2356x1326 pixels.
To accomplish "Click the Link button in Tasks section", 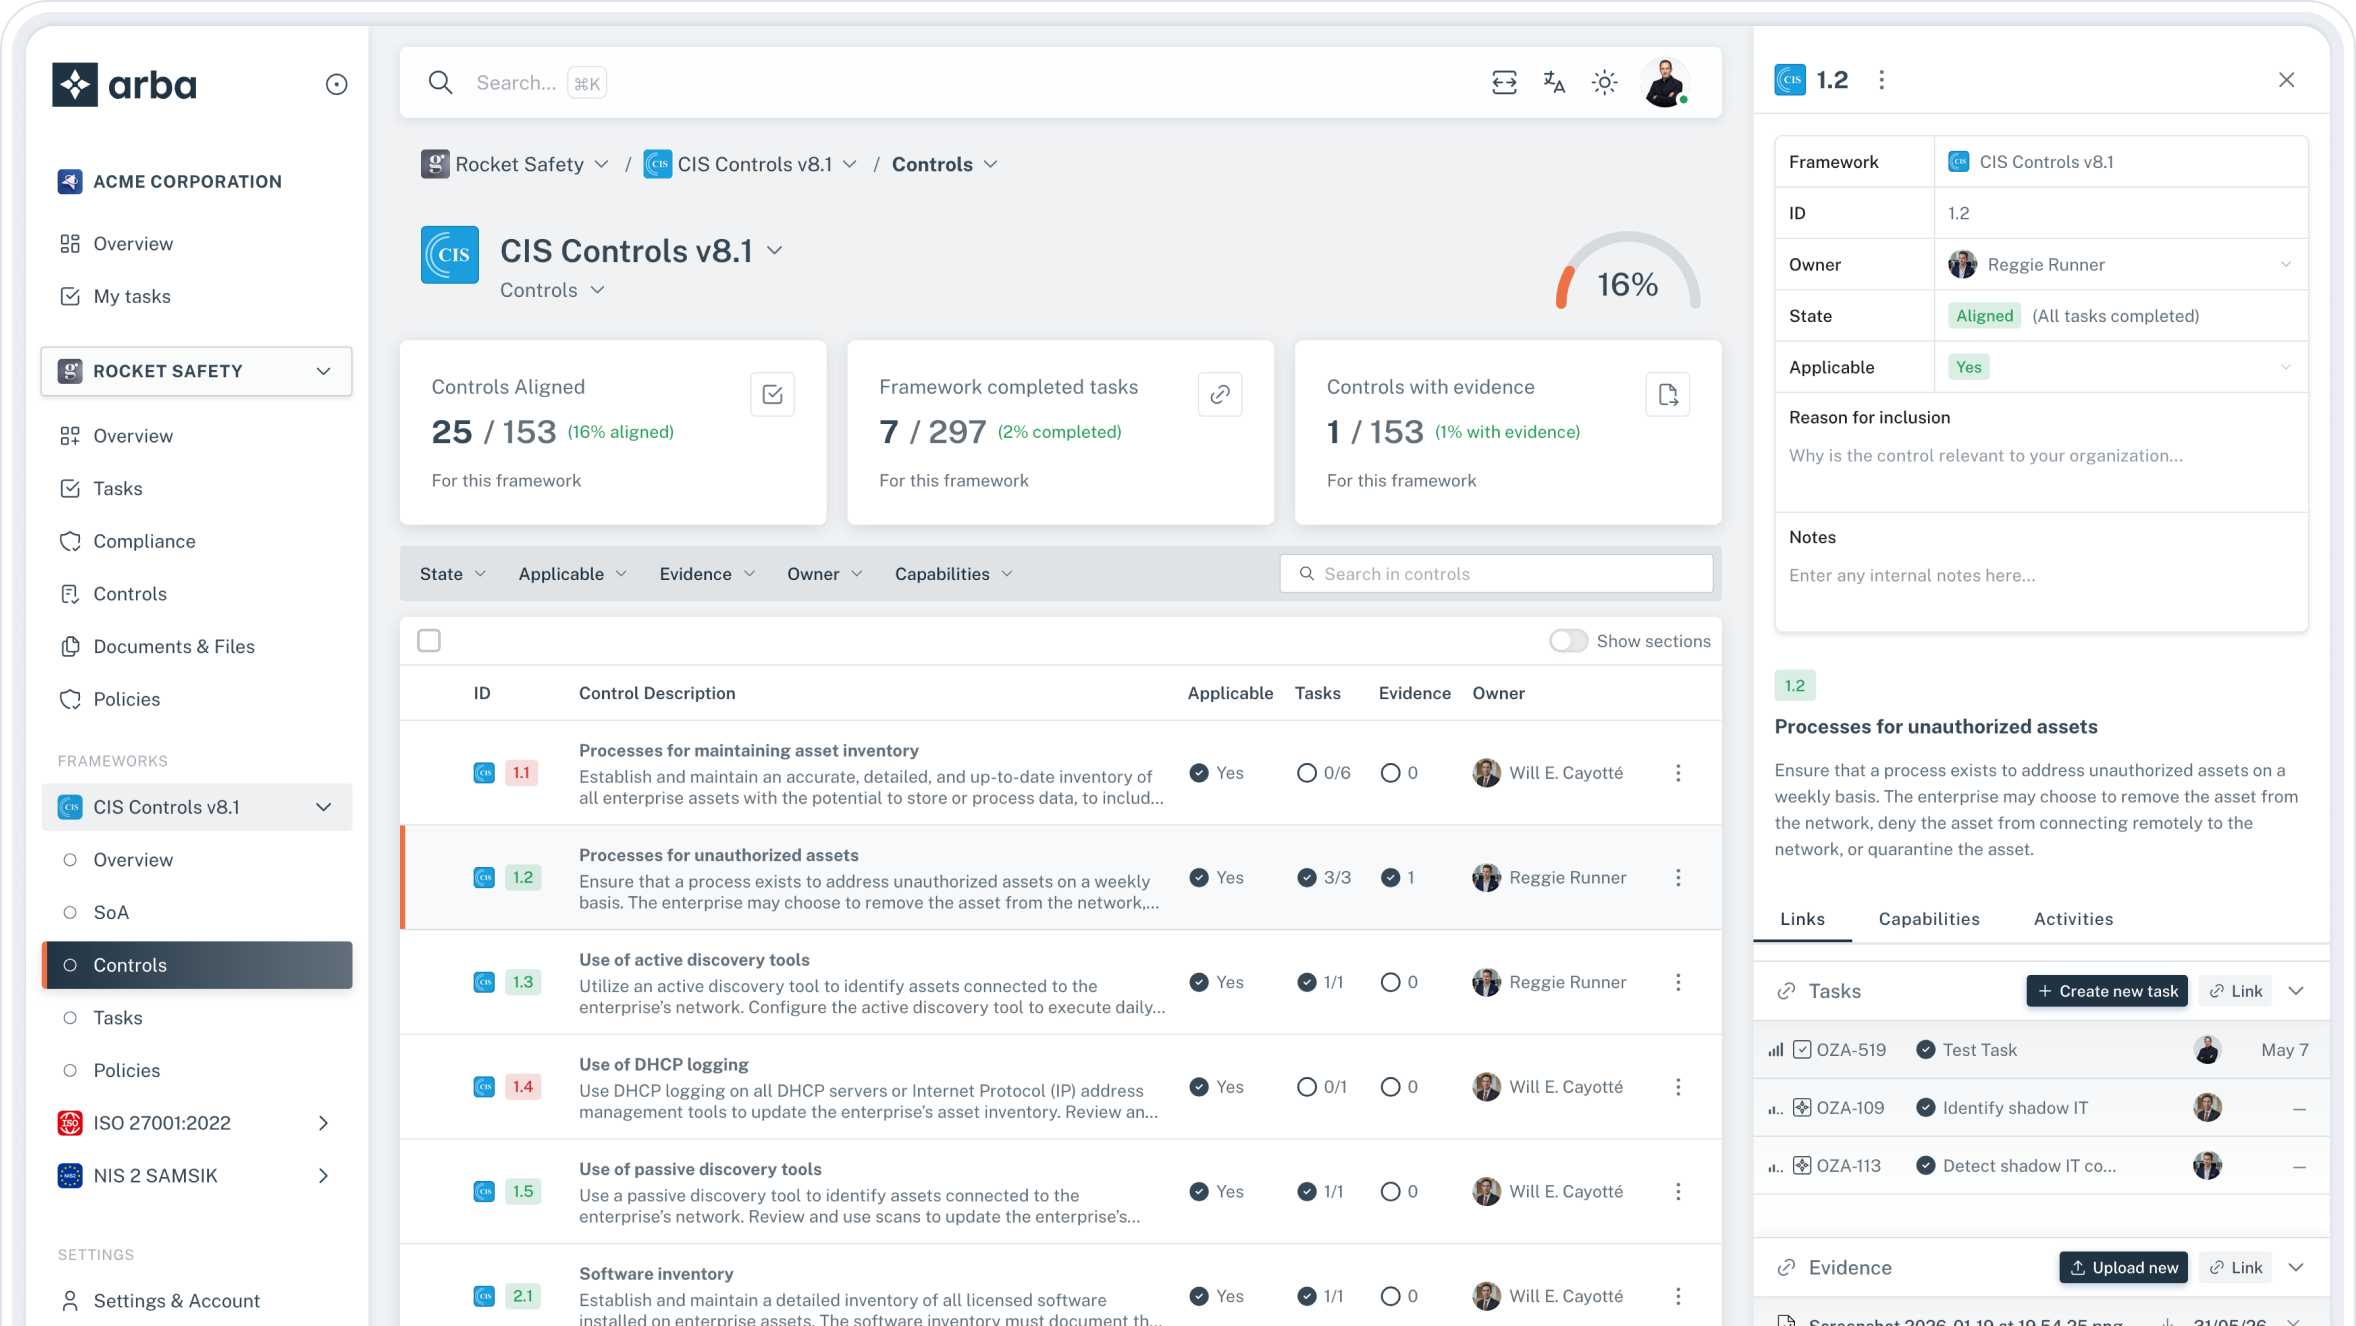I will click(x=2235, y=991).
